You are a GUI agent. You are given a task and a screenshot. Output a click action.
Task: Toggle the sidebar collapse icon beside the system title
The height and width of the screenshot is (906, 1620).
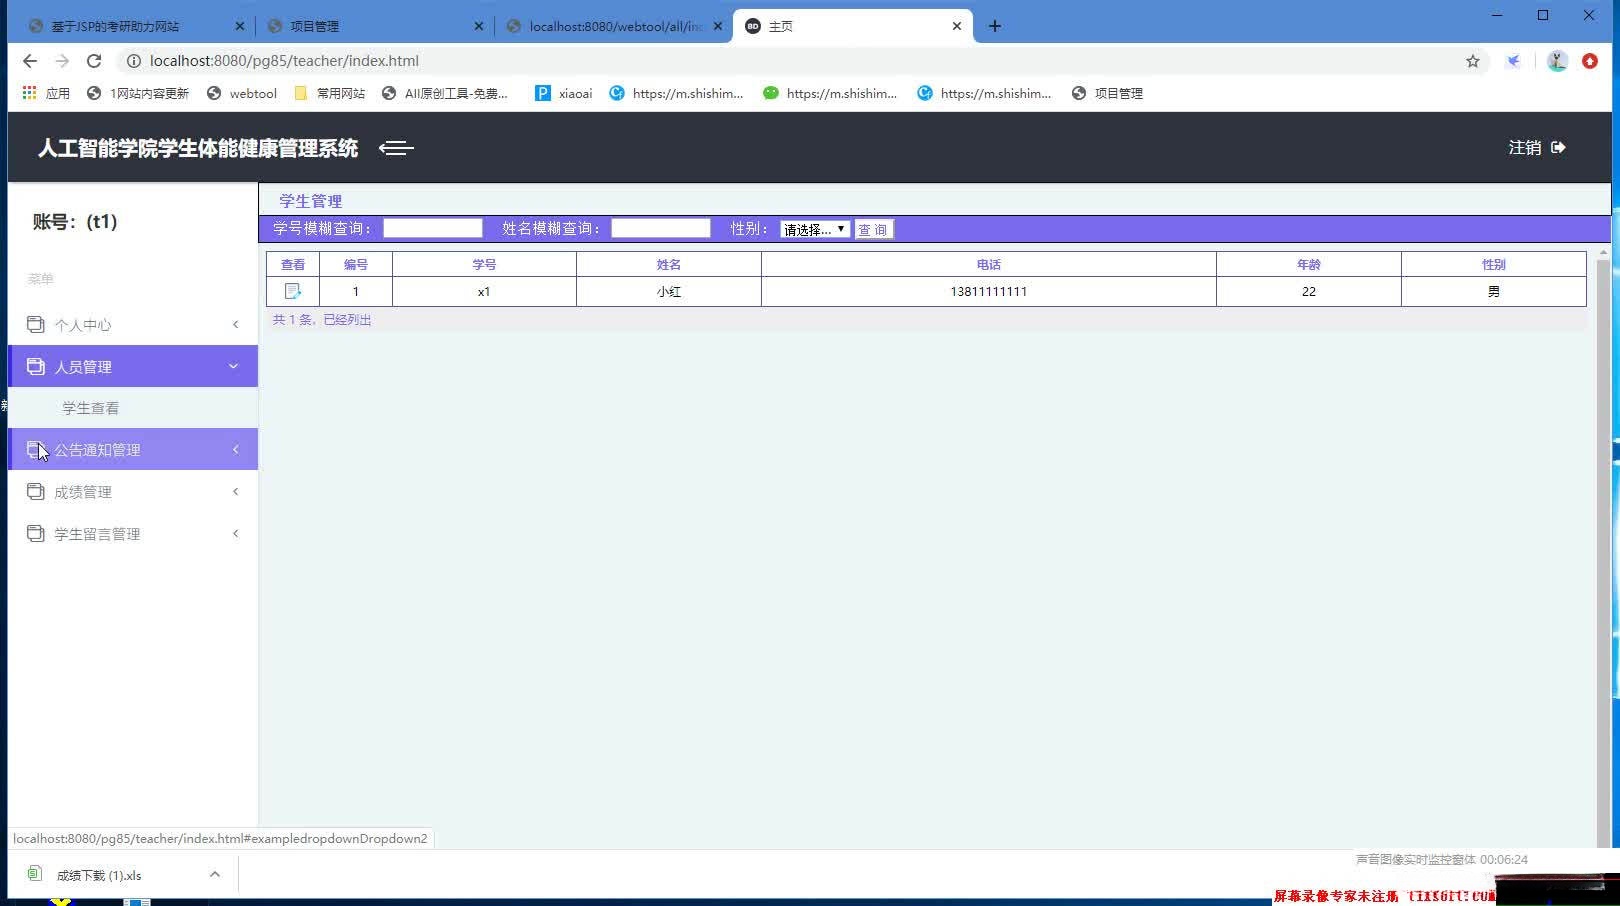pos(396,148)
